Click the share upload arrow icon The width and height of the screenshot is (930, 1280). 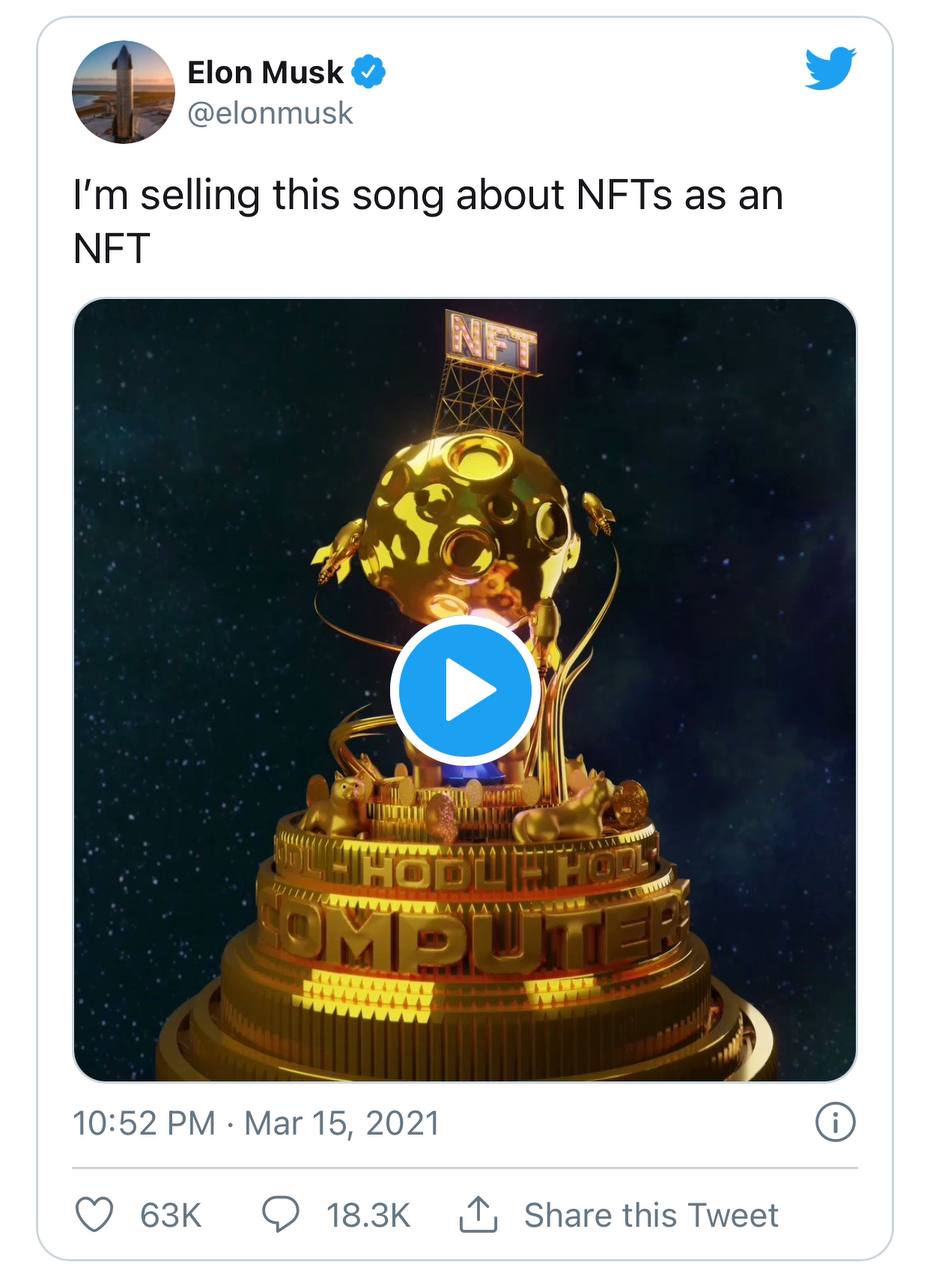pyautogui.click(x=478, y=1215)
